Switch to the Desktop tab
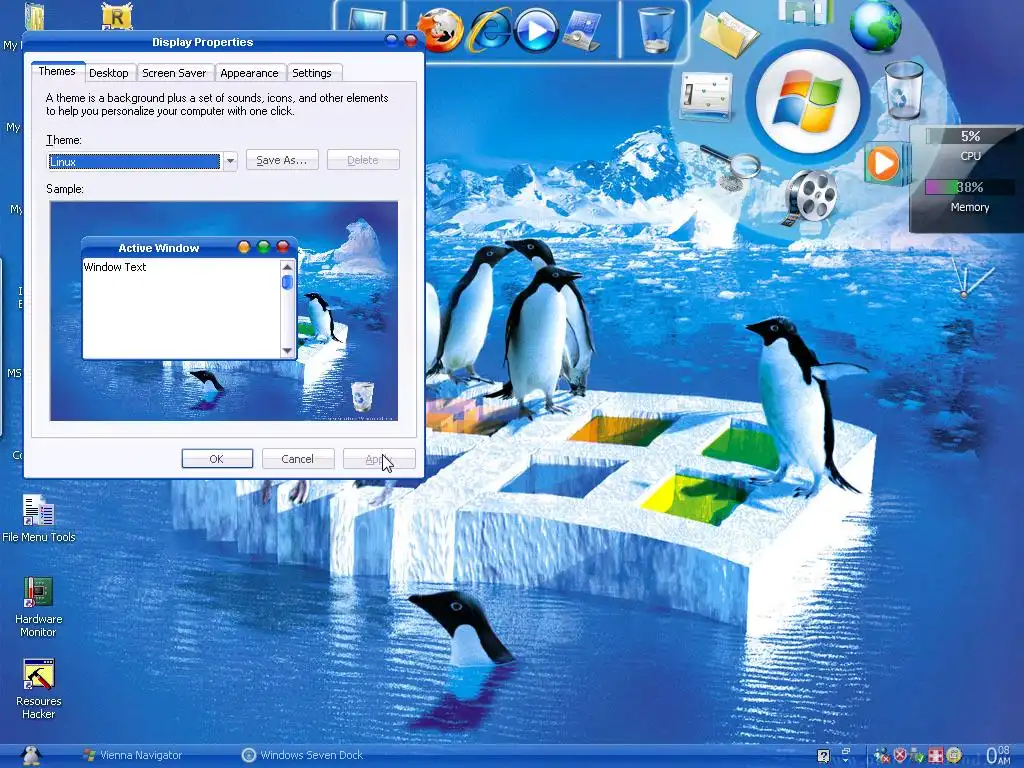Screen dimensions: 1024x768 109,73
